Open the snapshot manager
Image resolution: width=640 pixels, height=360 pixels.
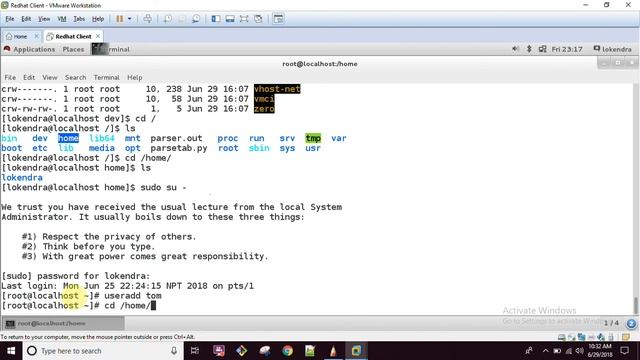coord(196,19)
